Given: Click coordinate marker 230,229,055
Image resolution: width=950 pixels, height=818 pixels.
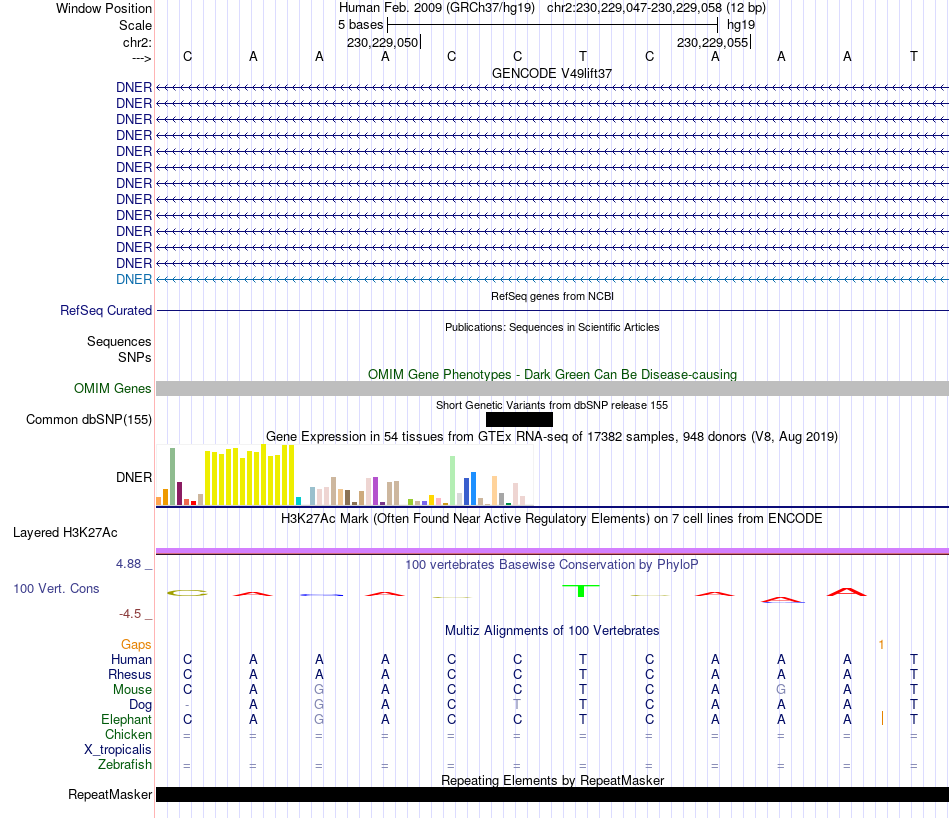Looking at the screenshot, I should [713, 42].
